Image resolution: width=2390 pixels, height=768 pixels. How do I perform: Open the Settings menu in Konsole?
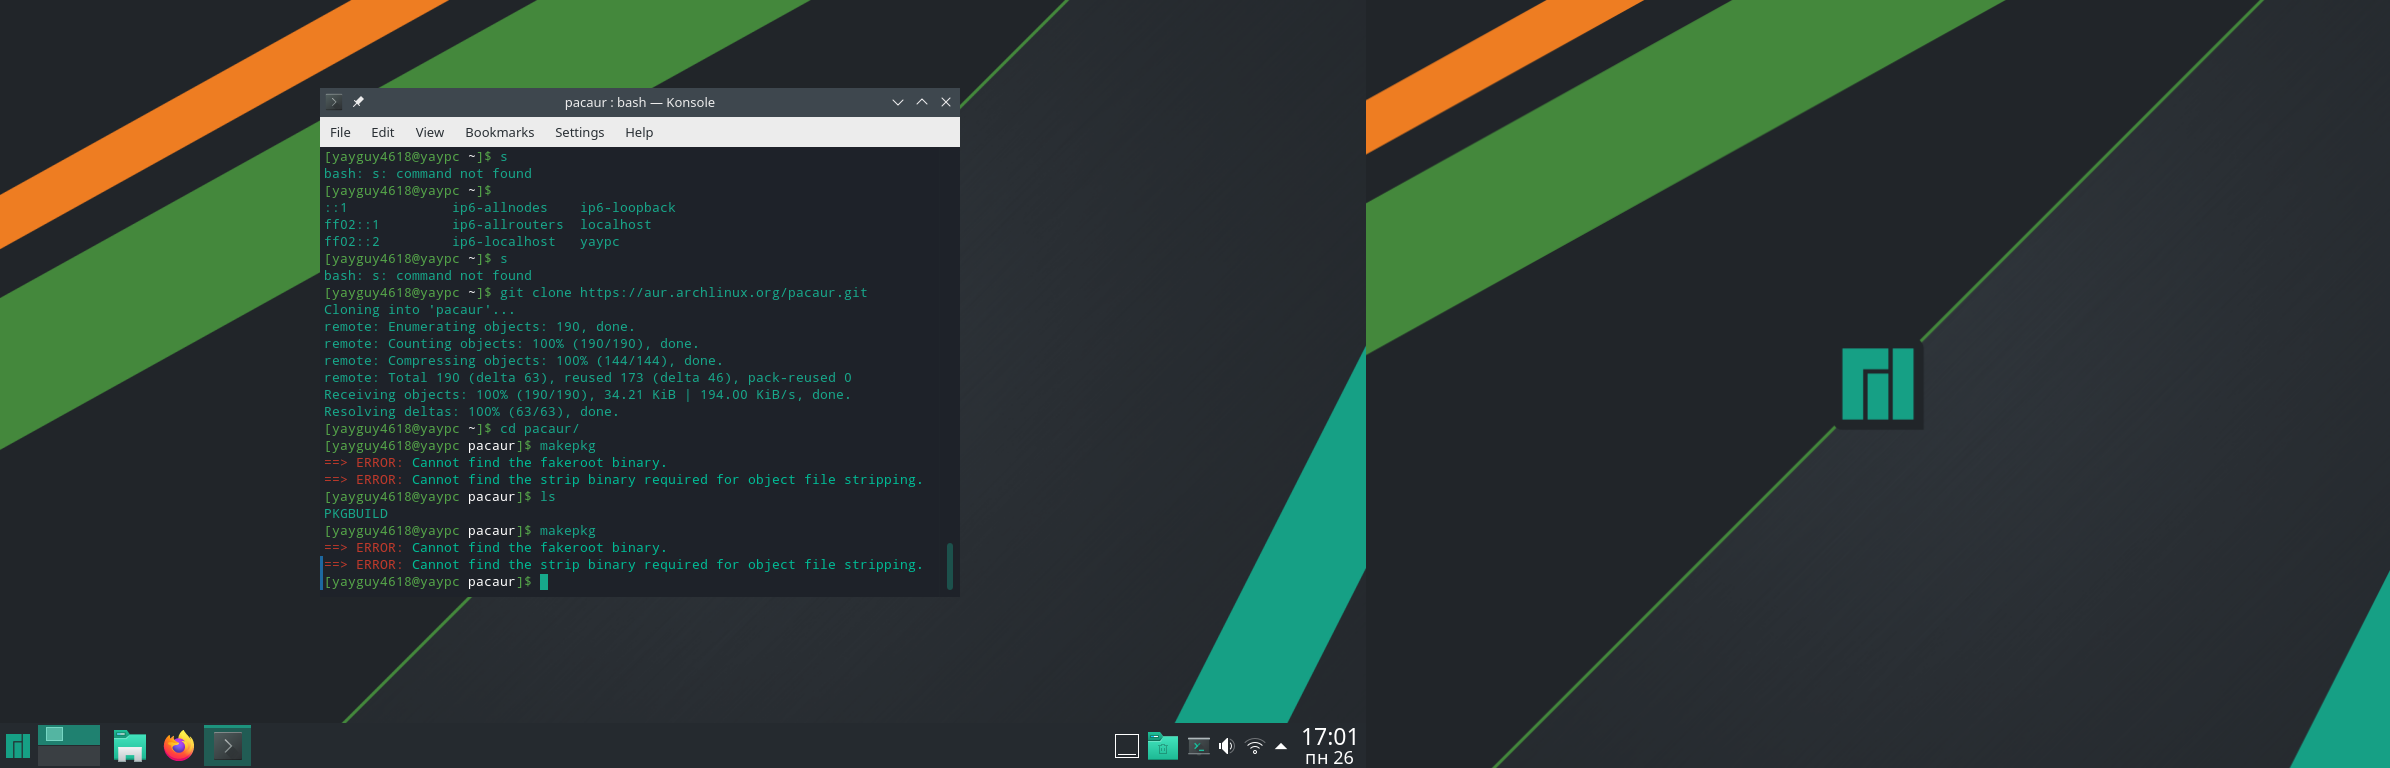(x=579, y=132)
